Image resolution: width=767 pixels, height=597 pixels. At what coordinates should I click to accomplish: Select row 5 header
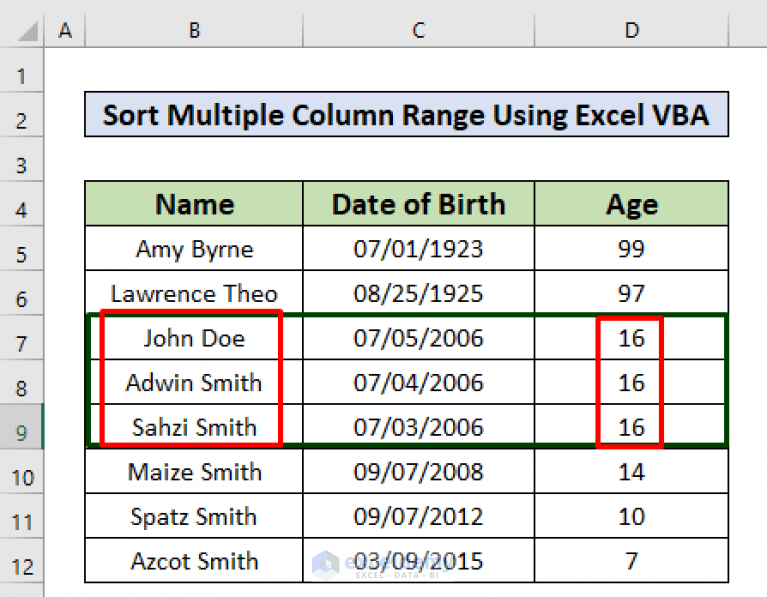pos(22,248)
